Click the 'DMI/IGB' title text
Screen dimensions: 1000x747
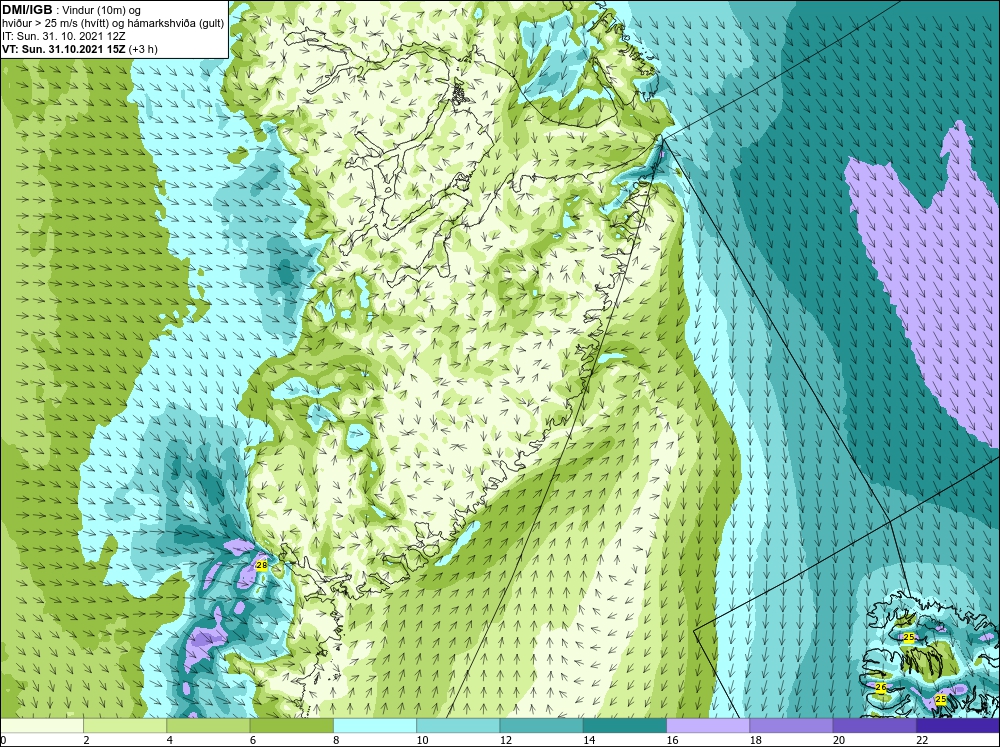pyautogui.click(x=27, y=10)
